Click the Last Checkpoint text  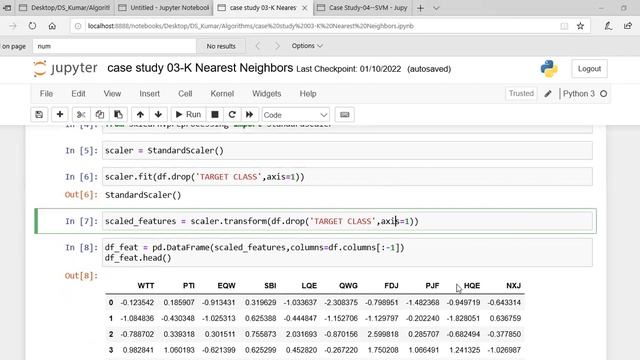[349, 69]
